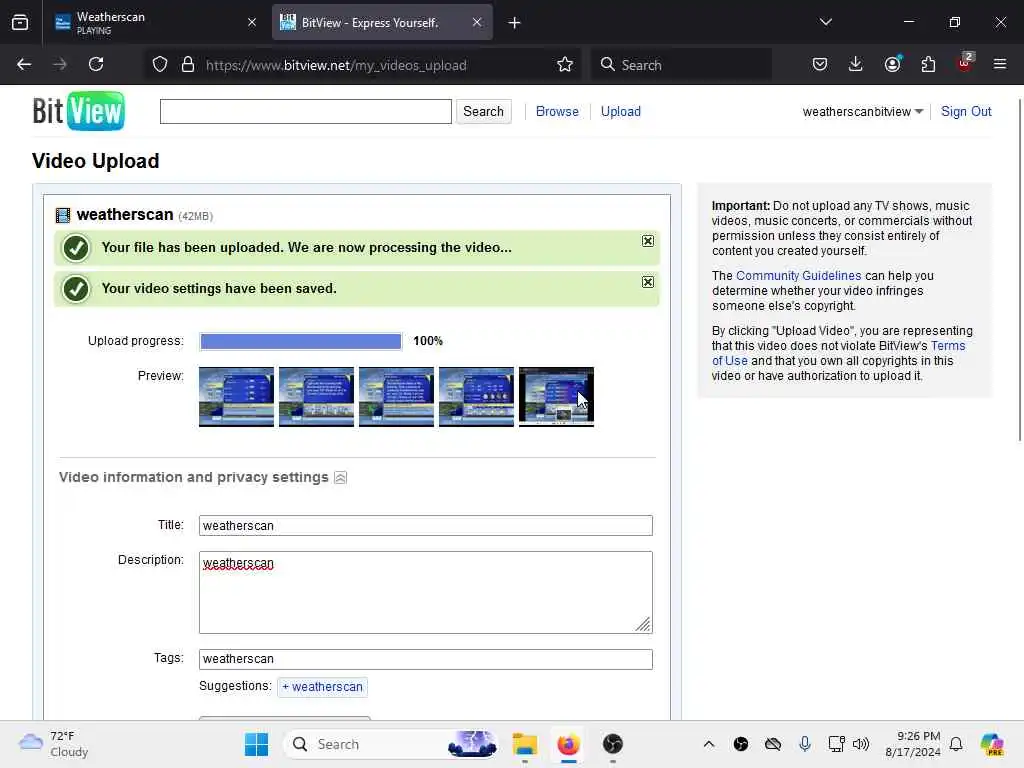Click the Firefox toolbar Search box
The image size is (1024, 768).
(682, 65)
